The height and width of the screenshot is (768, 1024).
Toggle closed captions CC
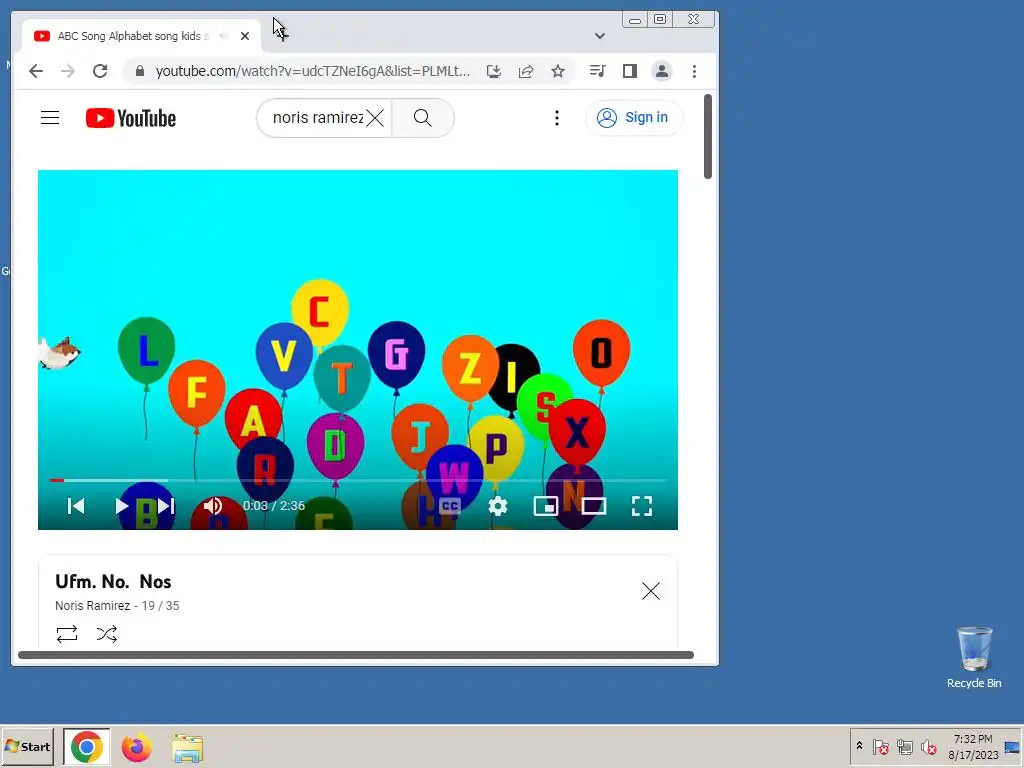(449, 506)
